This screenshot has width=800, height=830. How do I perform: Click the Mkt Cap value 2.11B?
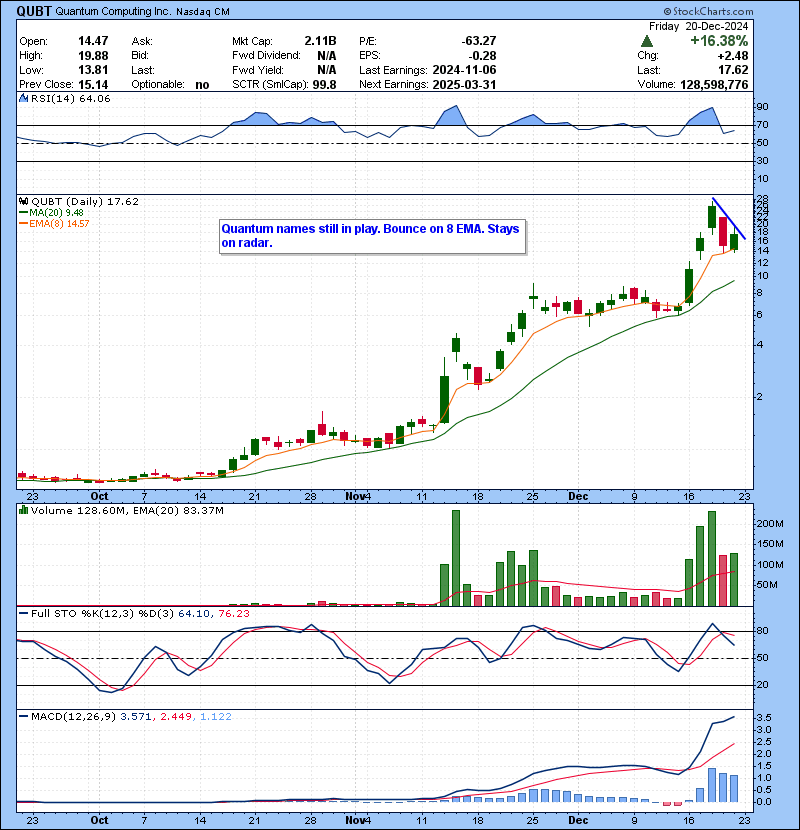pos(320,41)
